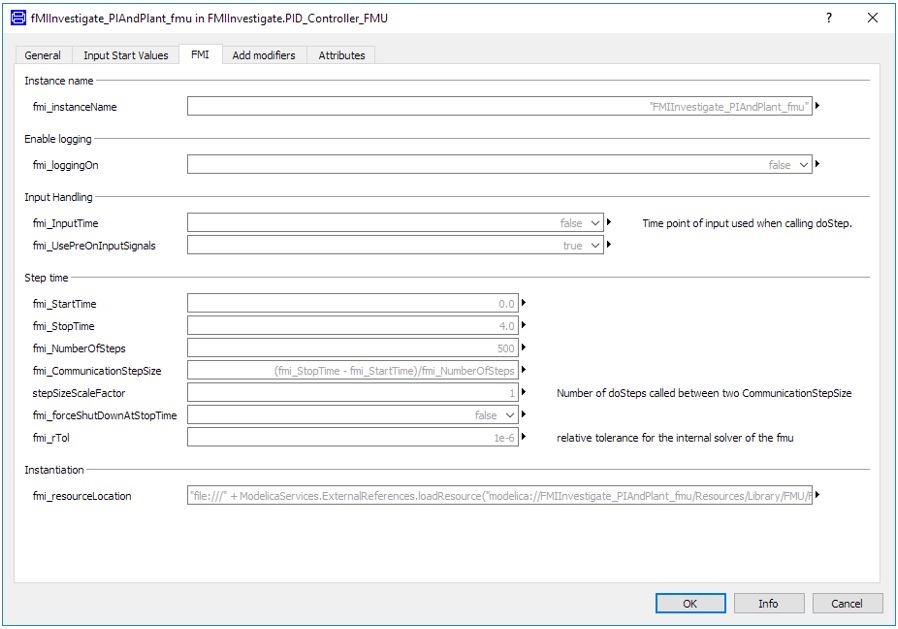Switch to the General tab
The height and width of the screenshot is (629, 898).
(x=42, y=55)
